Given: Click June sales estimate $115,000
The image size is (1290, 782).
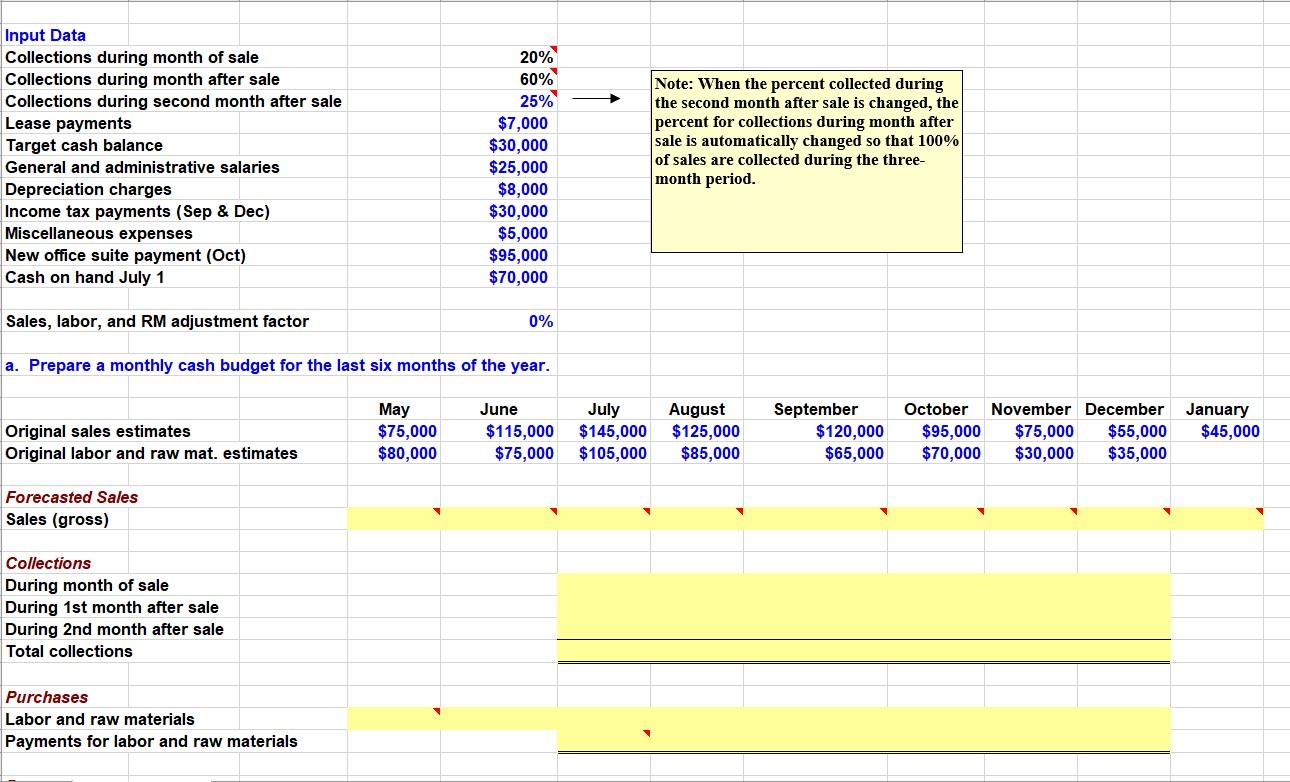Looking at the screenshot, I should click(x=519, y=431).
